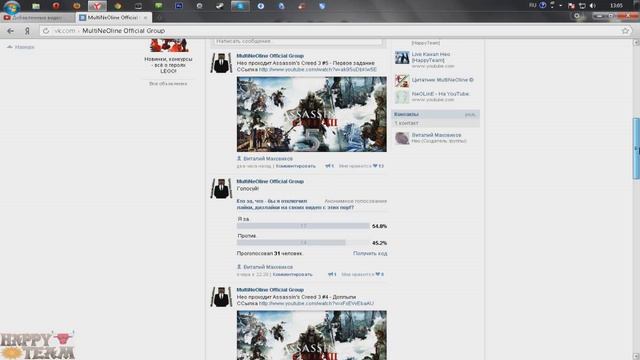The height and width of the screenshot is (360, 640).
Task: Open the author avatar of the #4 Доплыли post
Action: (x=221, y=297)
